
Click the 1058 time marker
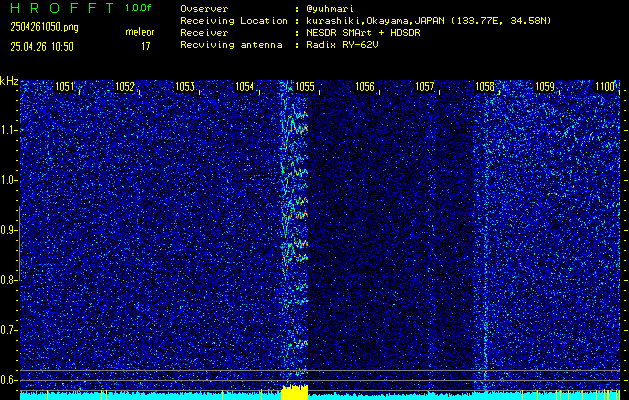tap(485, 87)
